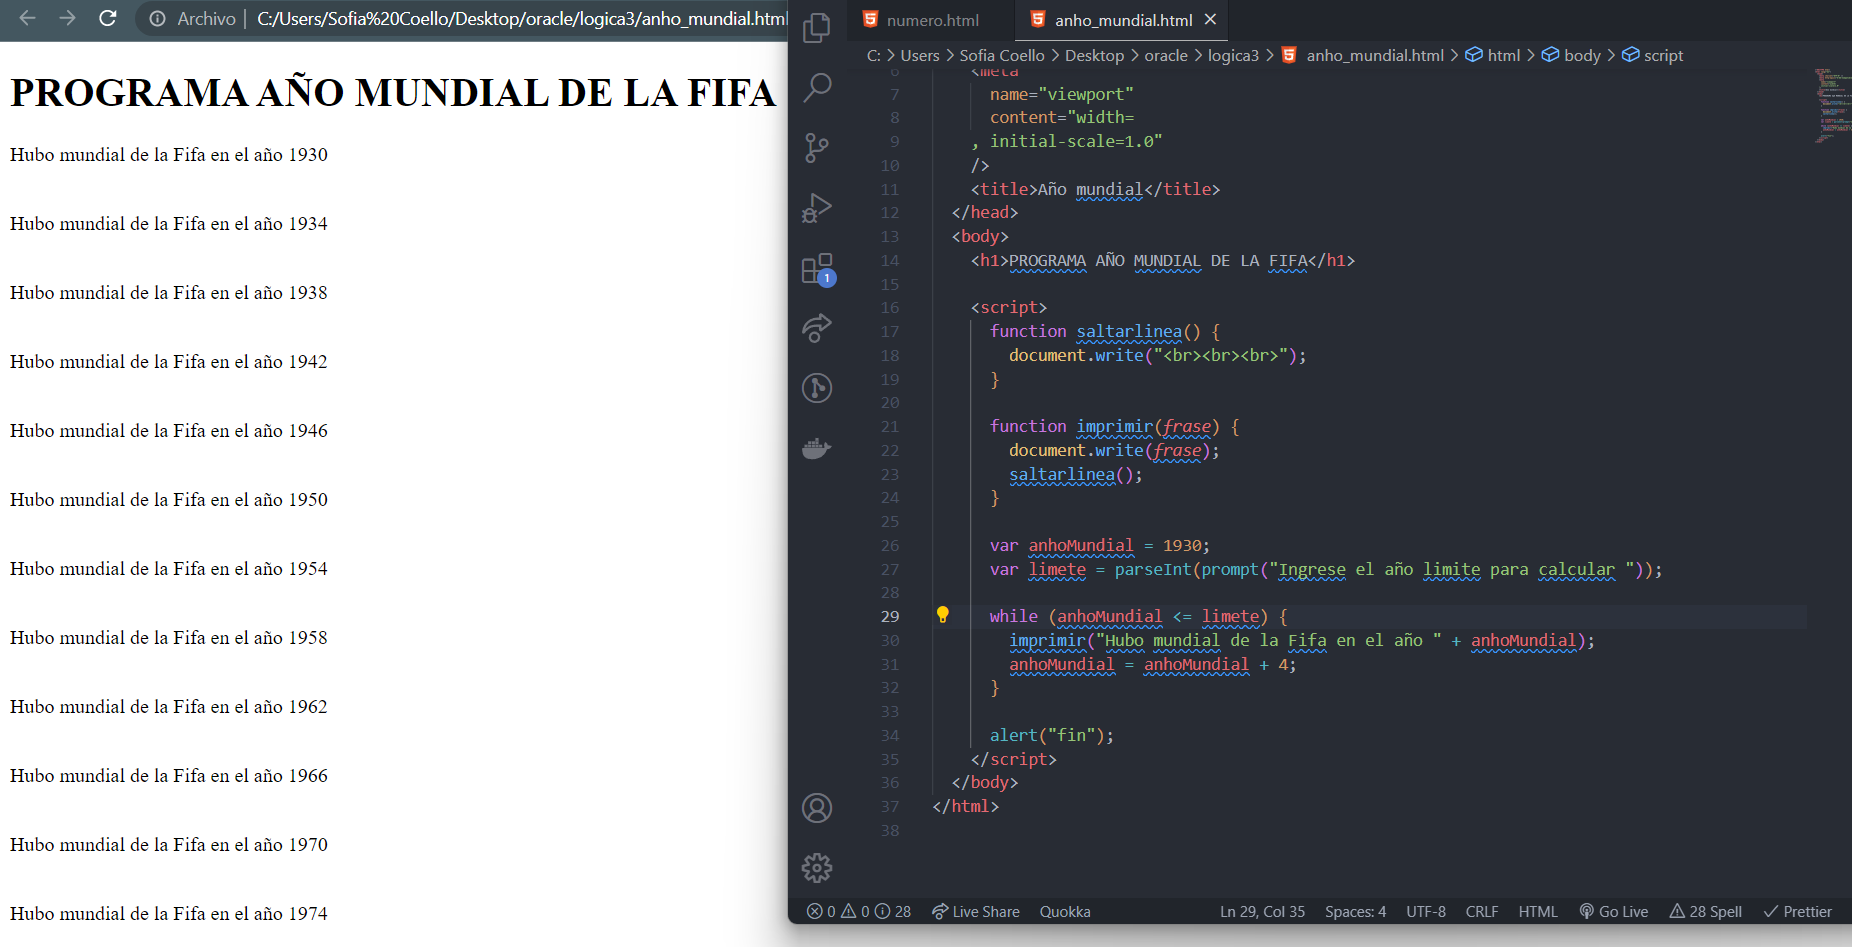Click the saltarlinea function name on line 17
The height and width of the screenshot is (947, 1852).
[x=1128, y=331]
